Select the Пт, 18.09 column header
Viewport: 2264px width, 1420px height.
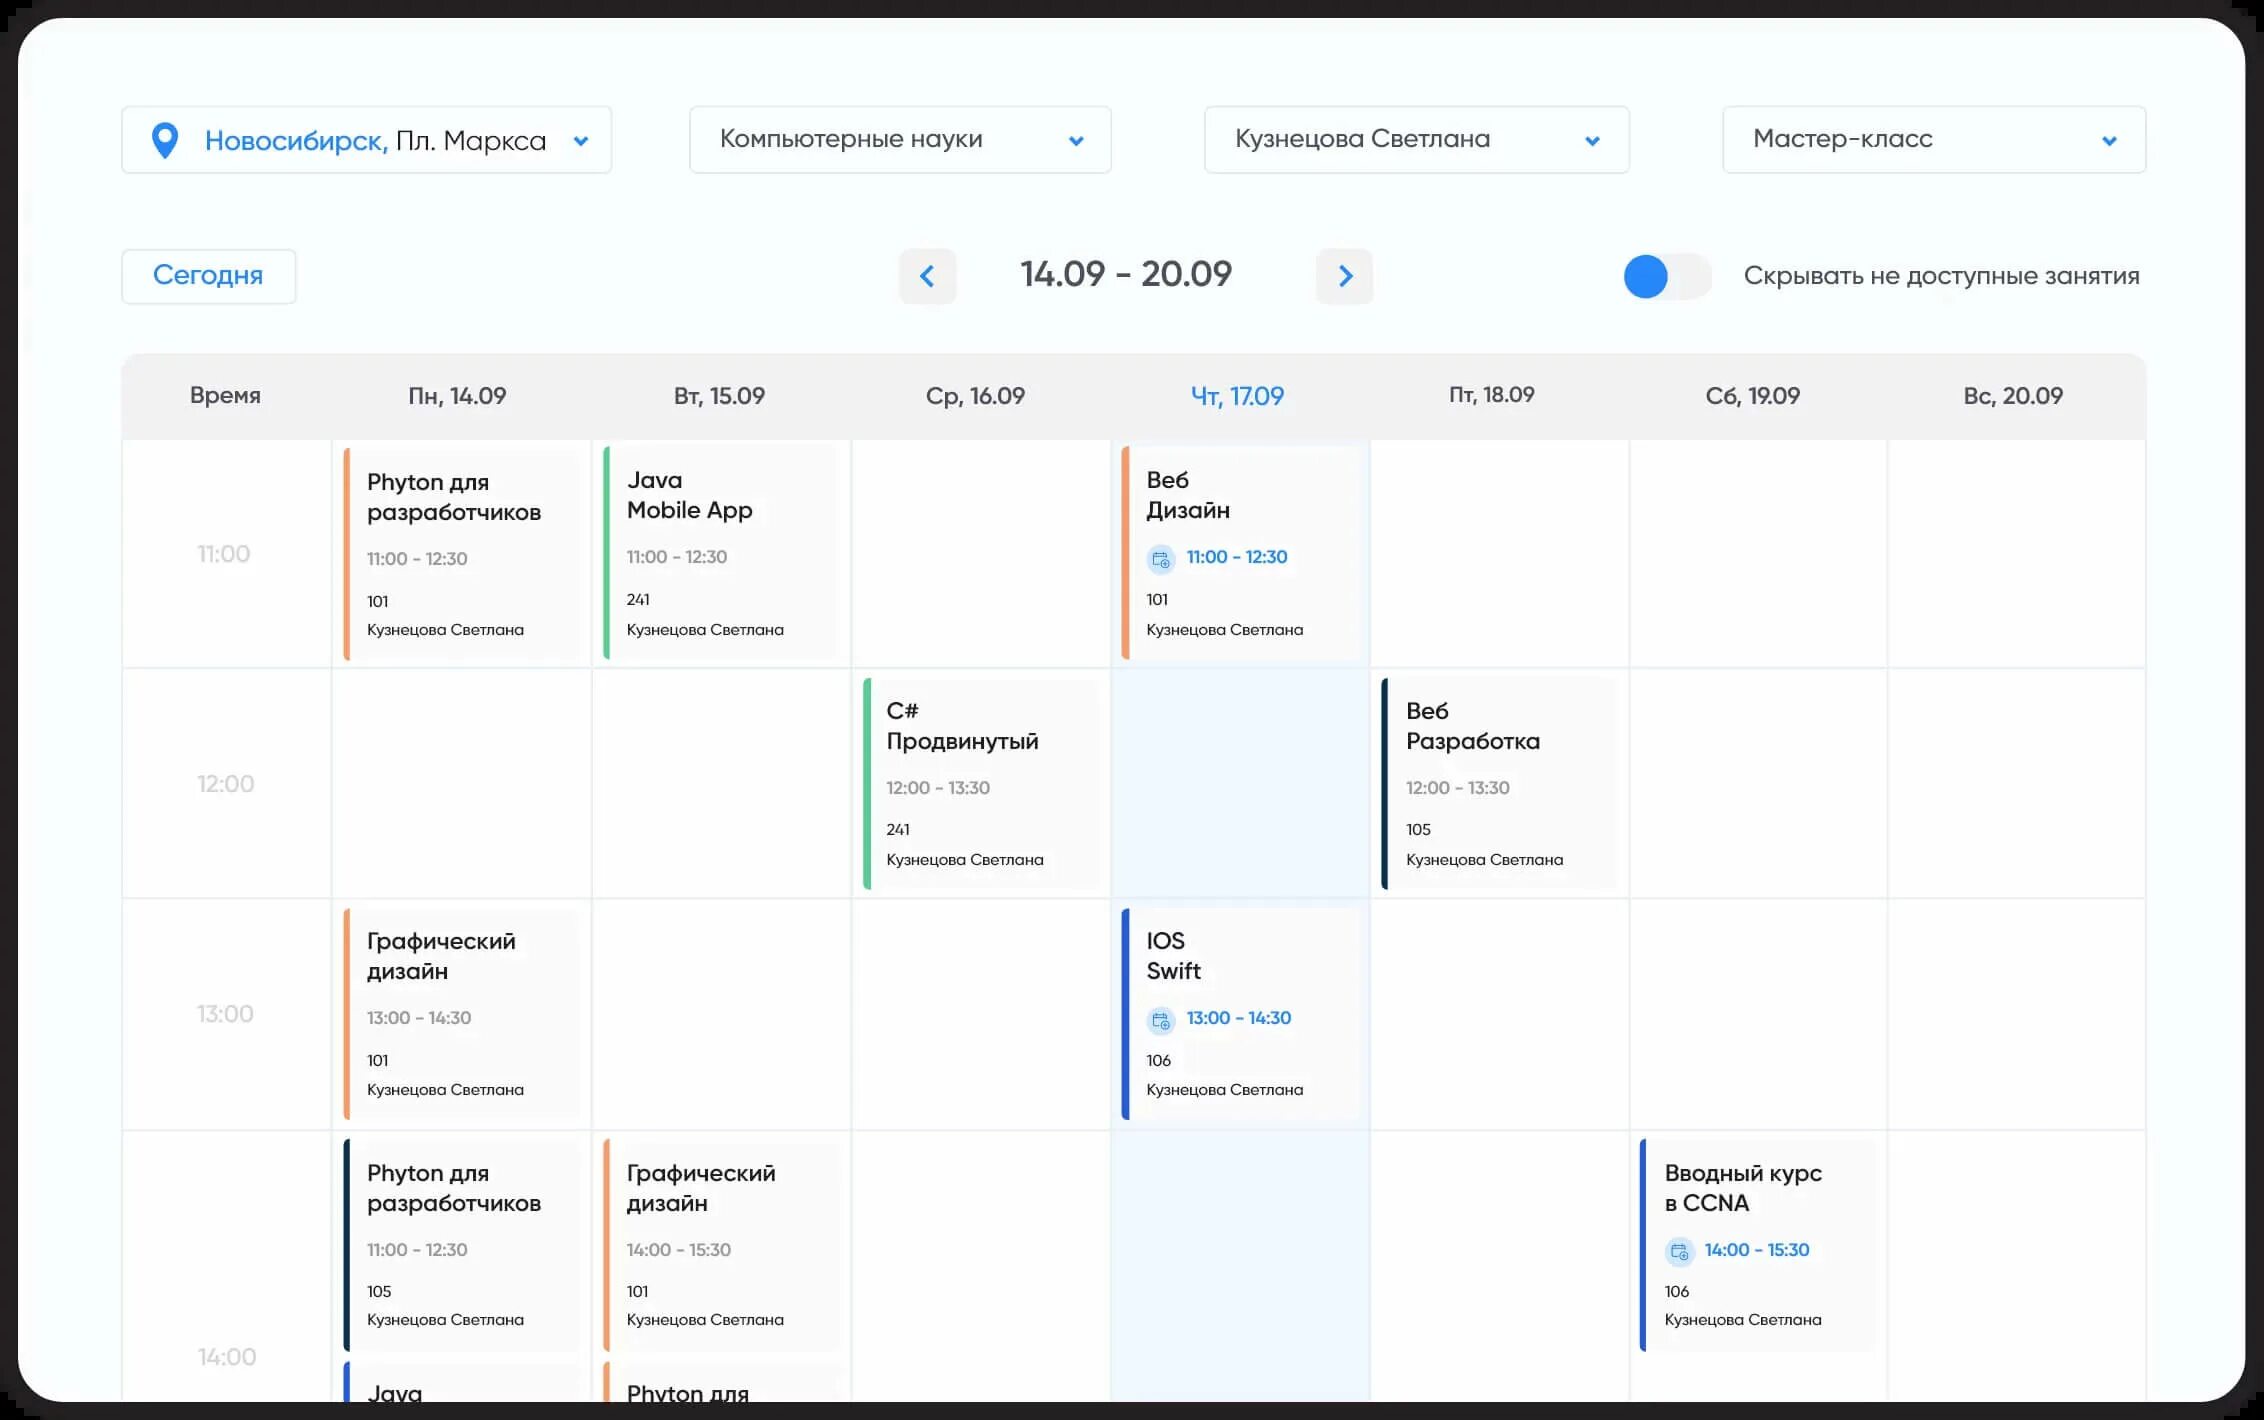tap(1491, 395)
